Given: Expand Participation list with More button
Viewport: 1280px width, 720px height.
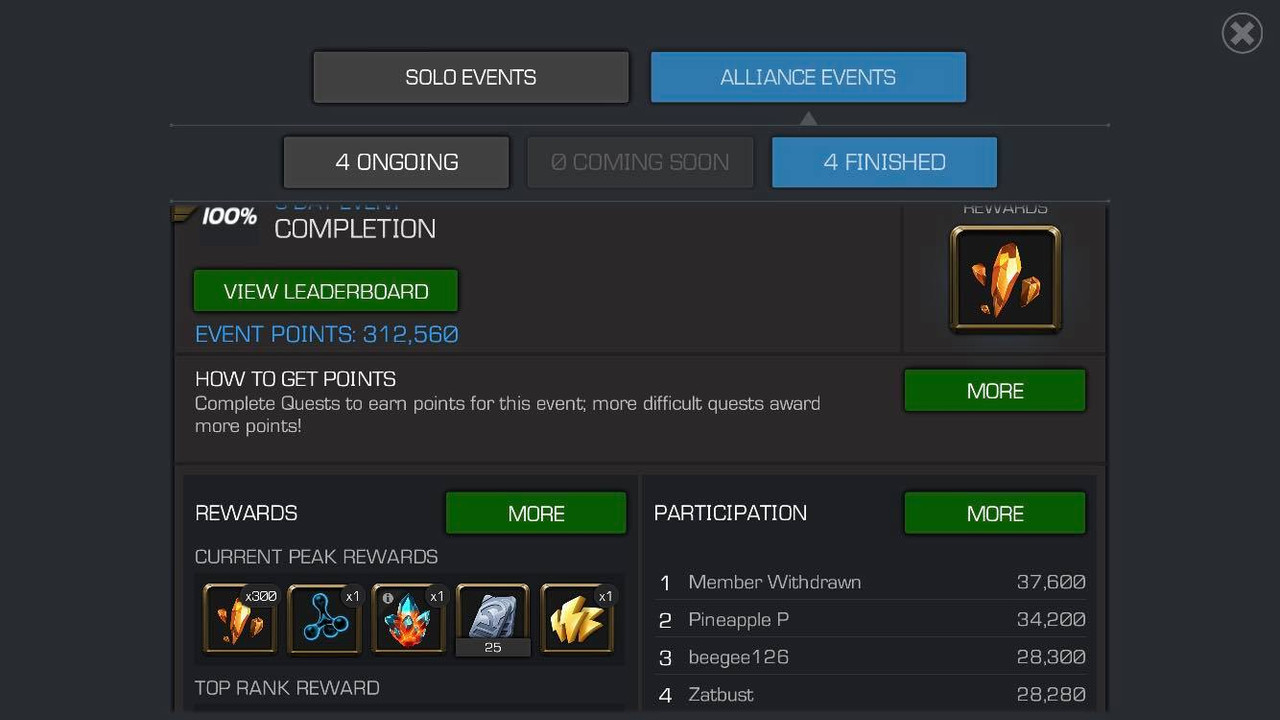Looking at the screenshot, I should tap(995, 513).
